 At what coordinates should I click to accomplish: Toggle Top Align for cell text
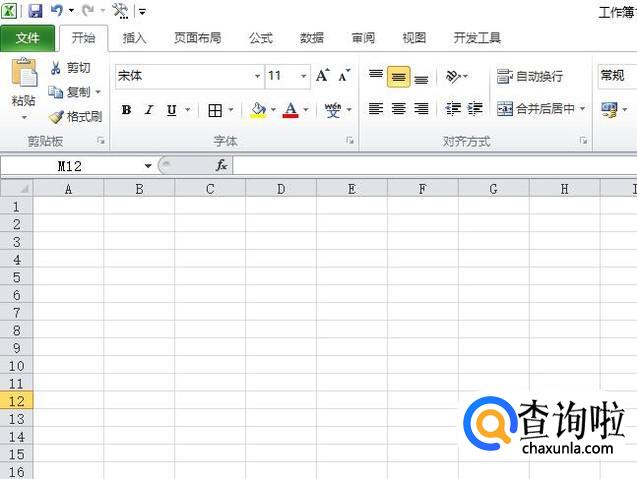376,76
